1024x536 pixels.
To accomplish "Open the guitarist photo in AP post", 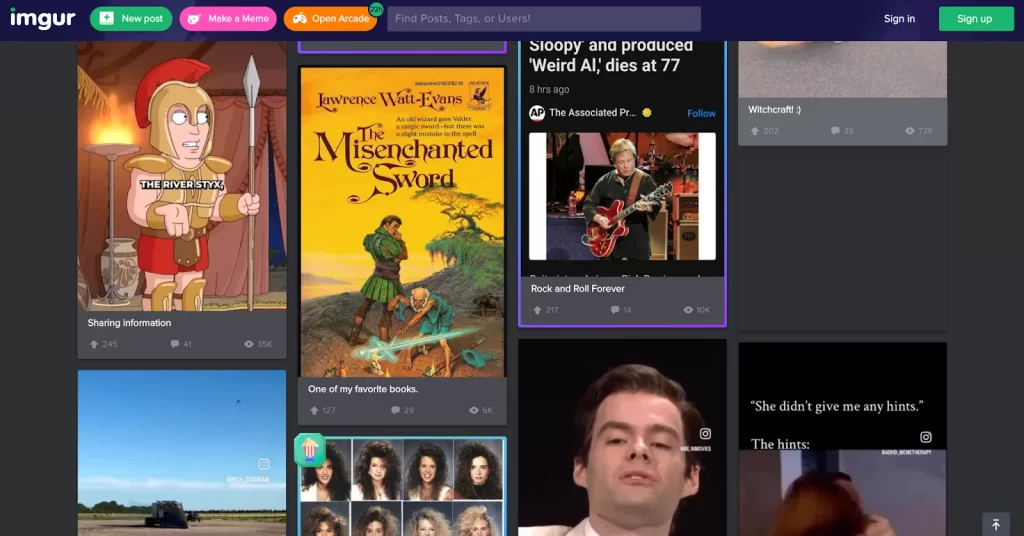I will coord(622,197).
